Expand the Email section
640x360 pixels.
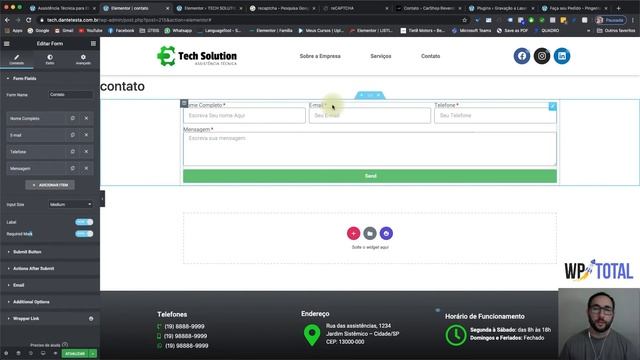coord(50,285)
